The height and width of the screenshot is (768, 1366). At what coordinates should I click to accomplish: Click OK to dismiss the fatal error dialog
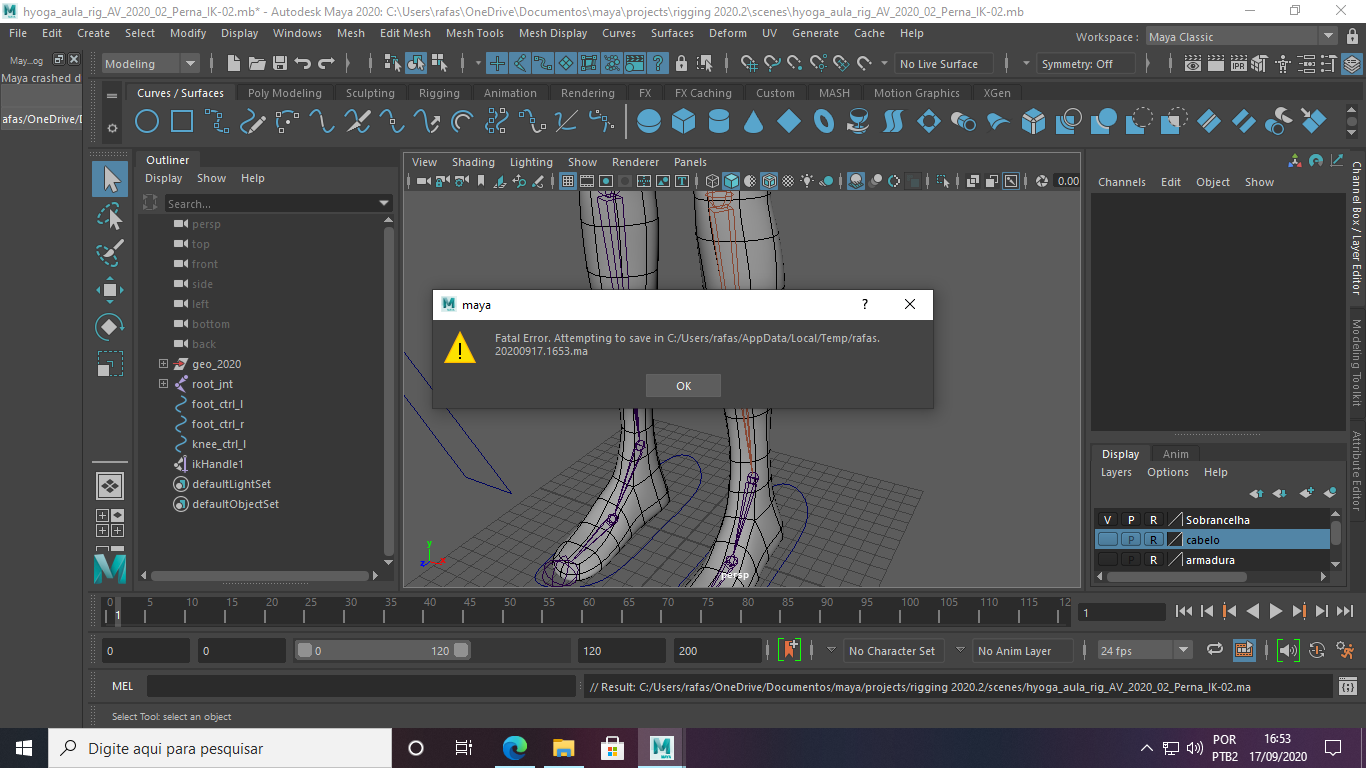pos(683,385)
